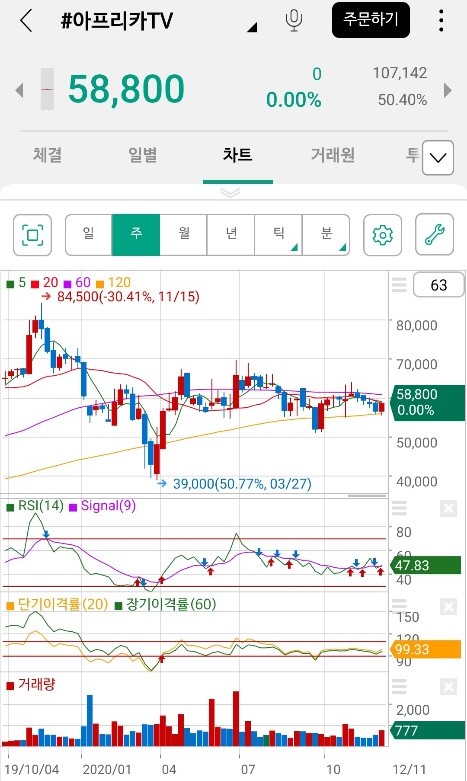Tap the 거래량 panel hamburger handle
467x781 pixels.
coord(399,686)
